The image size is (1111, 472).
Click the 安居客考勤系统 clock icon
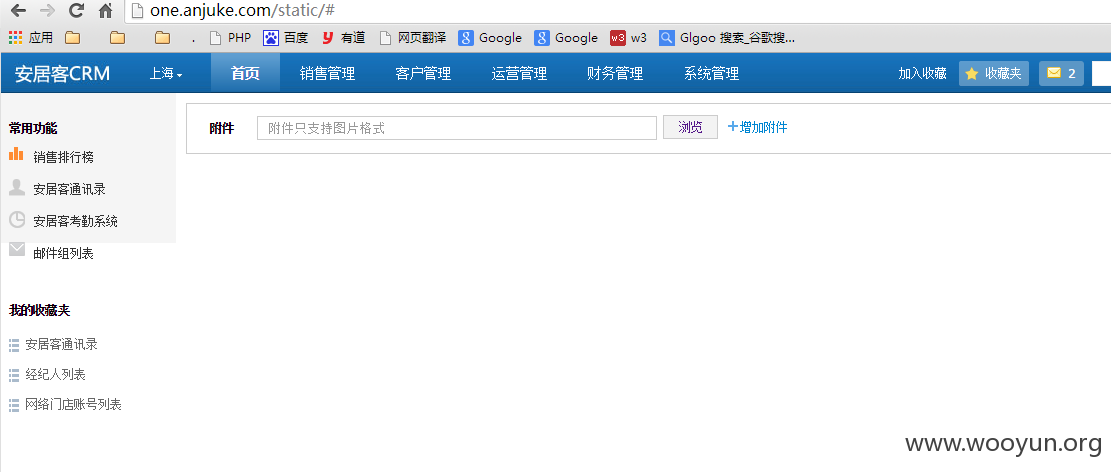click(17, 219)
